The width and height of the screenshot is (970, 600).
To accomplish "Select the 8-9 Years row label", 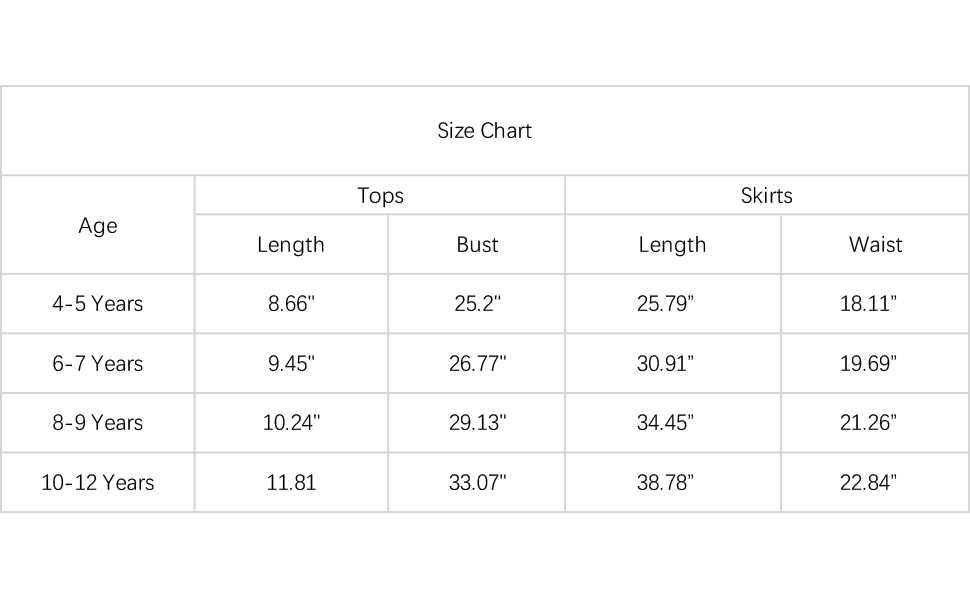I will click(x=98, y=423).
